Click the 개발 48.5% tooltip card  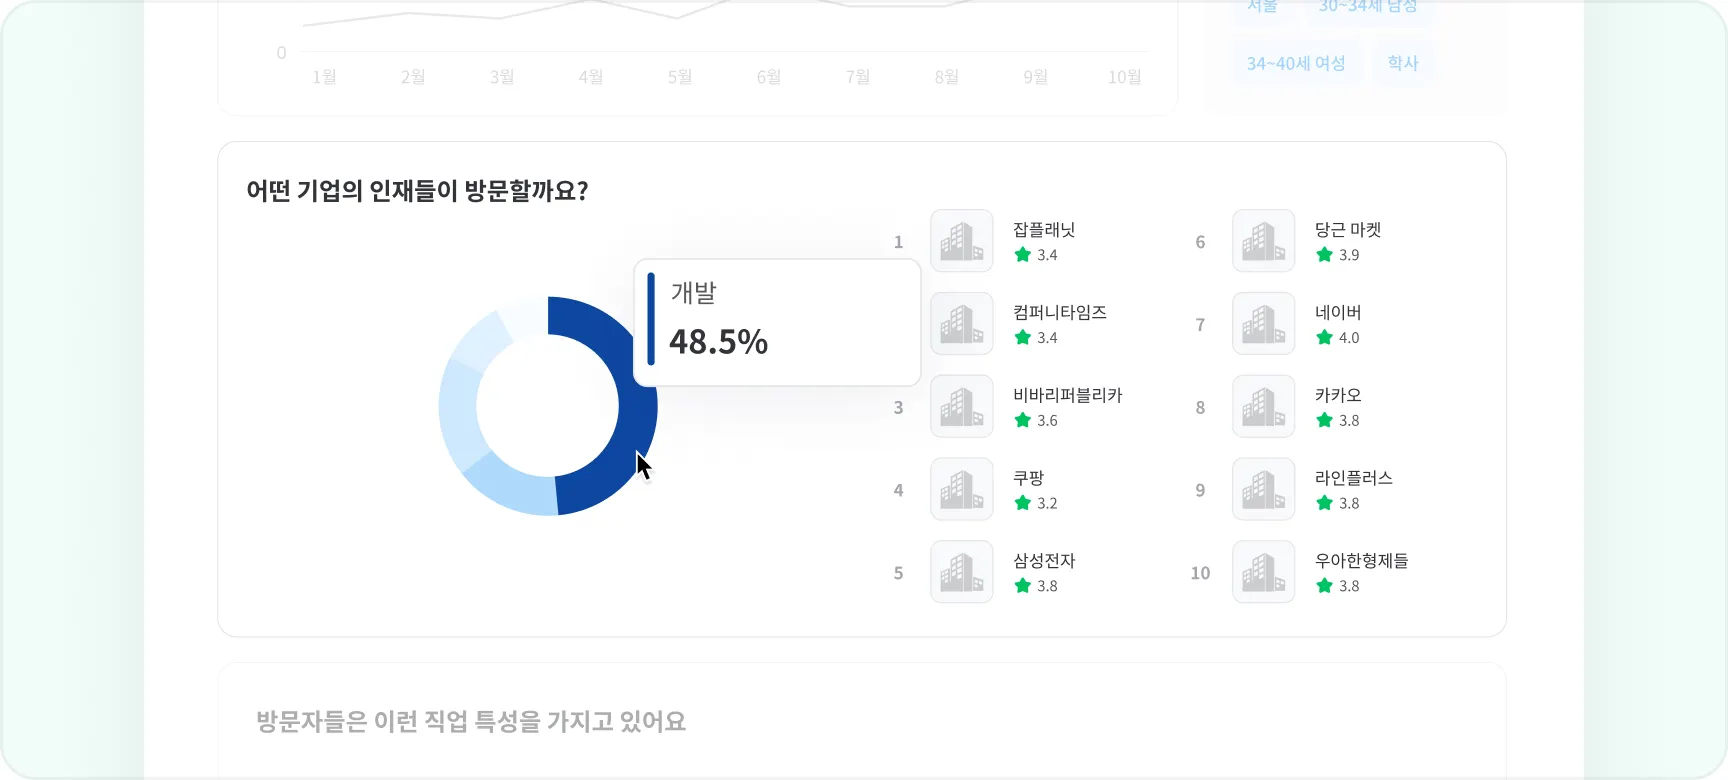tap(777, 323)
